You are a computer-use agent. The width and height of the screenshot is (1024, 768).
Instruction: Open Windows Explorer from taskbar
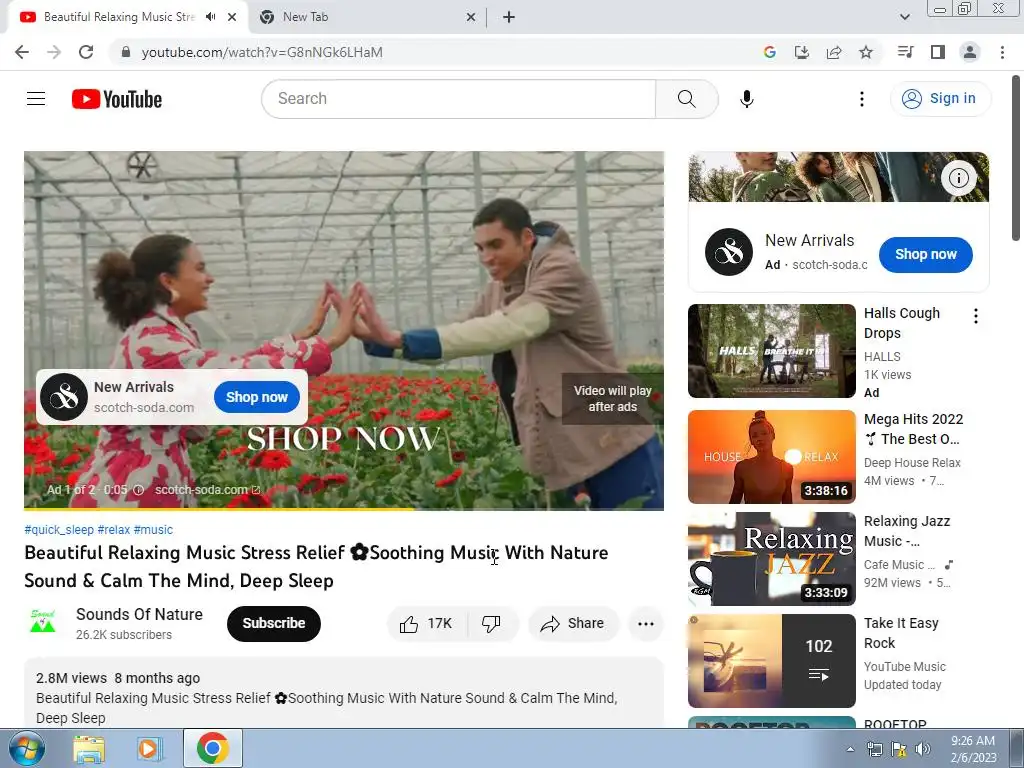[x=88, y=749]
